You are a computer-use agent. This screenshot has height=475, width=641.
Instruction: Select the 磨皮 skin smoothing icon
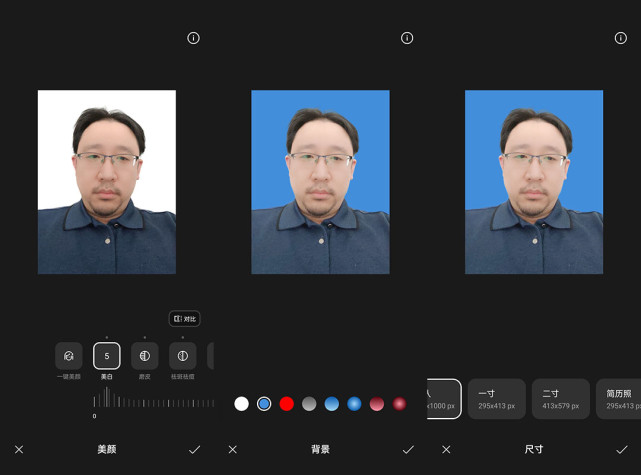pyautogui.click(x=145, y=356)
